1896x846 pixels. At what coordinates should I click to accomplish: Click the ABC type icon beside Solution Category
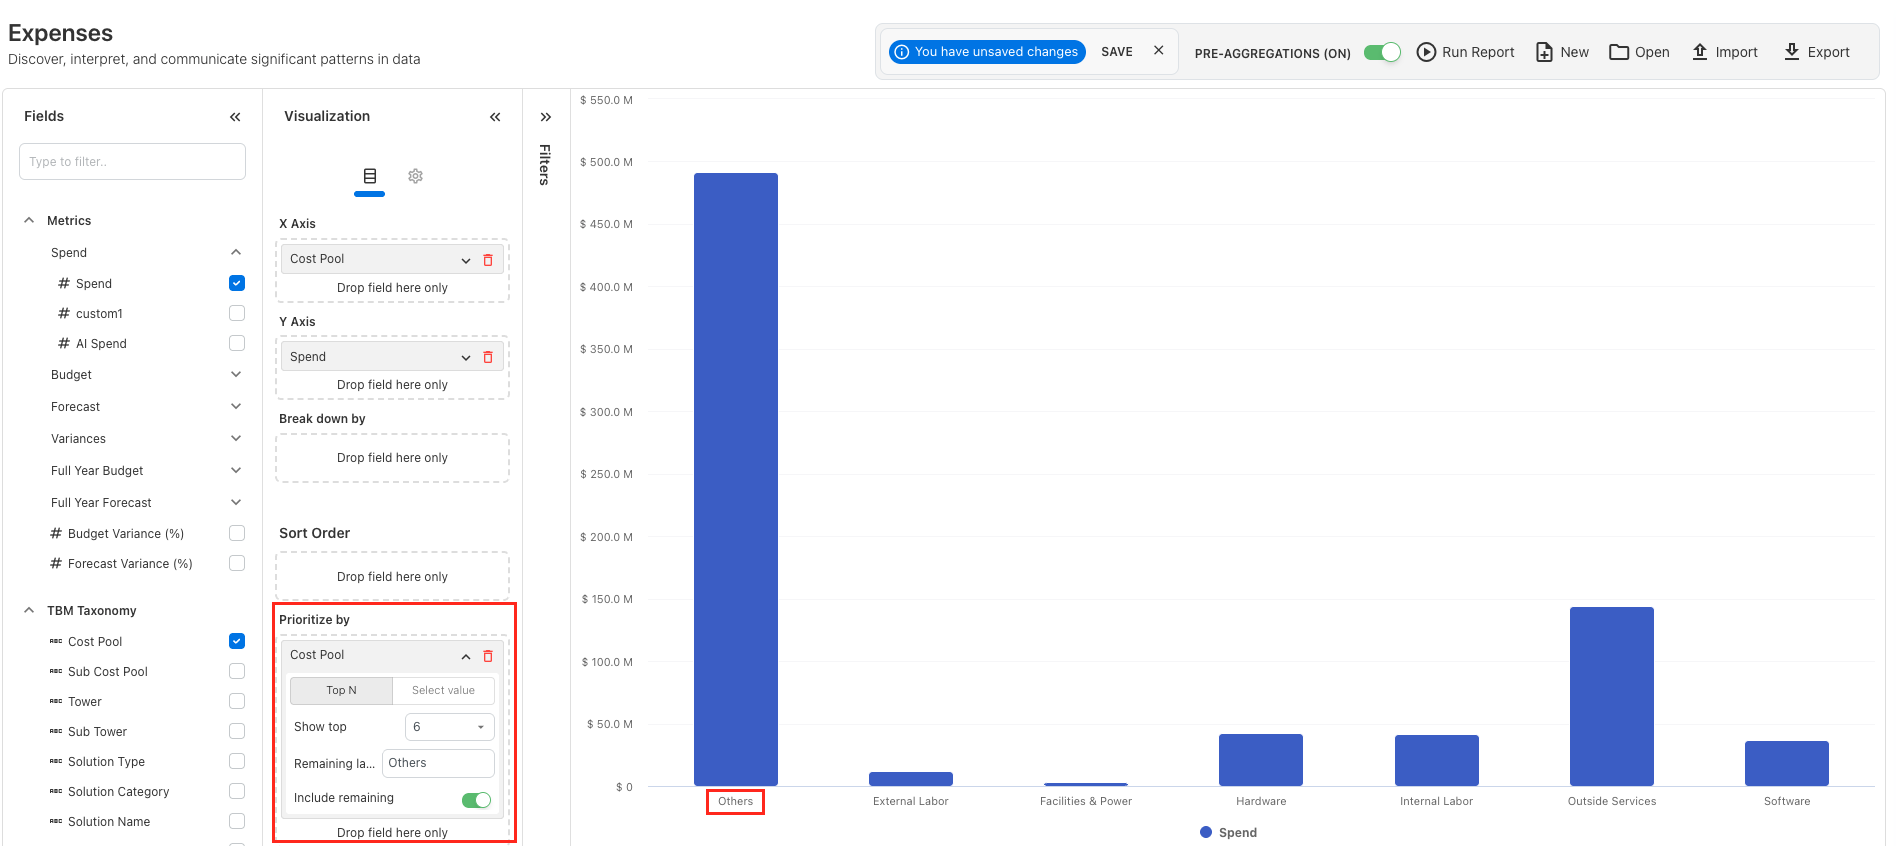pos(56,792)
